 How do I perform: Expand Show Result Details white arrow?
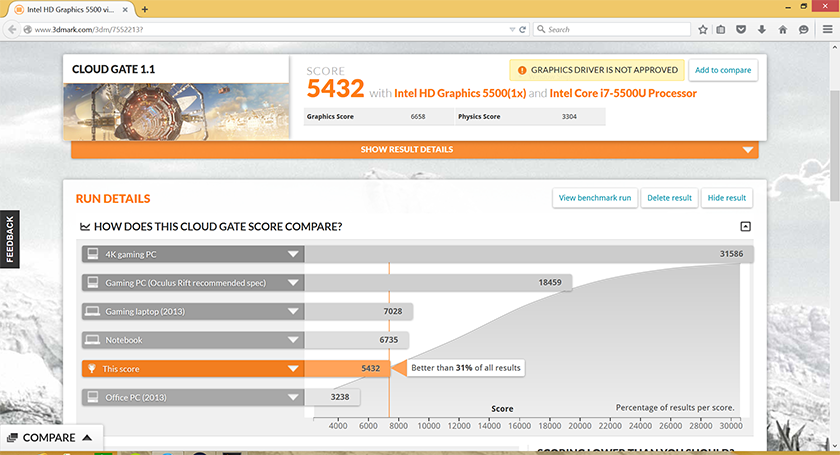748,150
